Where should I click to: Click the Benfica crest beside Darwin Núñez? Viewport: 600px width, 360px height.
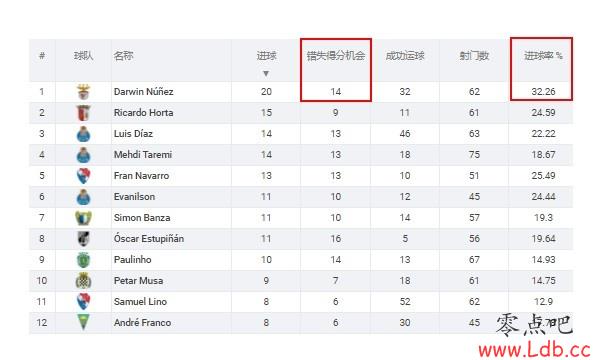83,92
